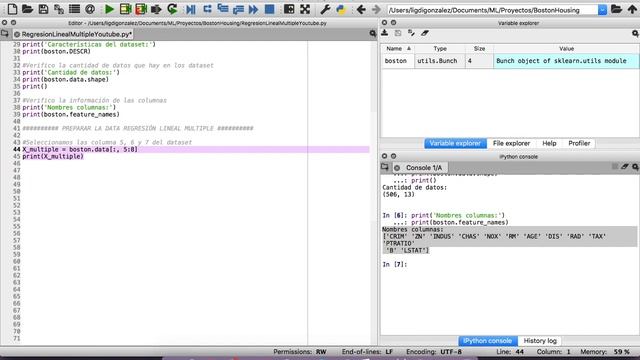Image resolution: width=640 pixels, height=360 pixels.
Task: Expand working directory path dropdown
Action: (x=602, y=10)
